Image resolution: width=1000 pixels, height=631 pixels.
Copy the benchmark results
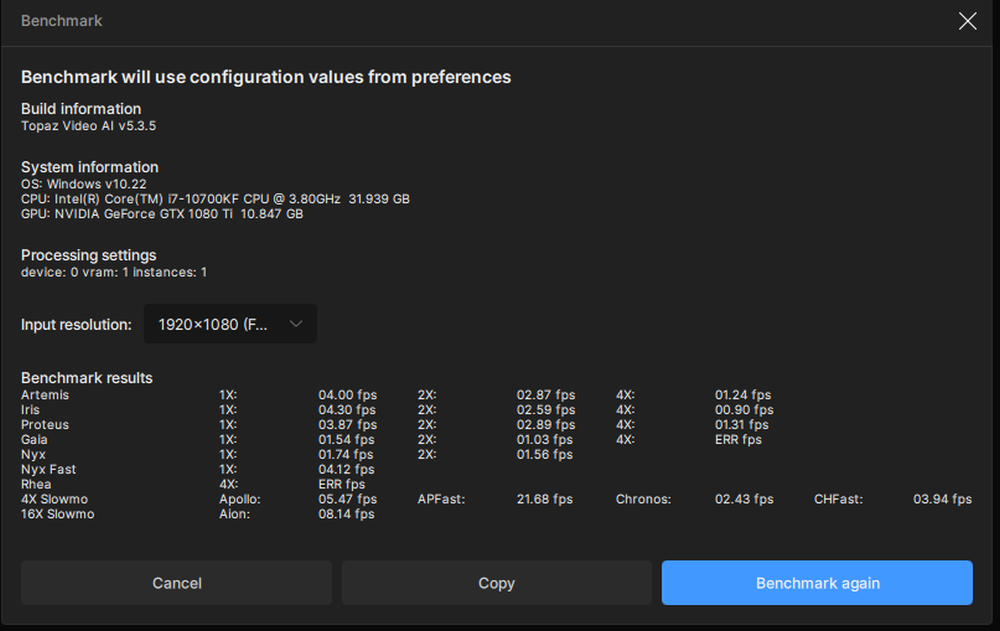tap(496, 583)
